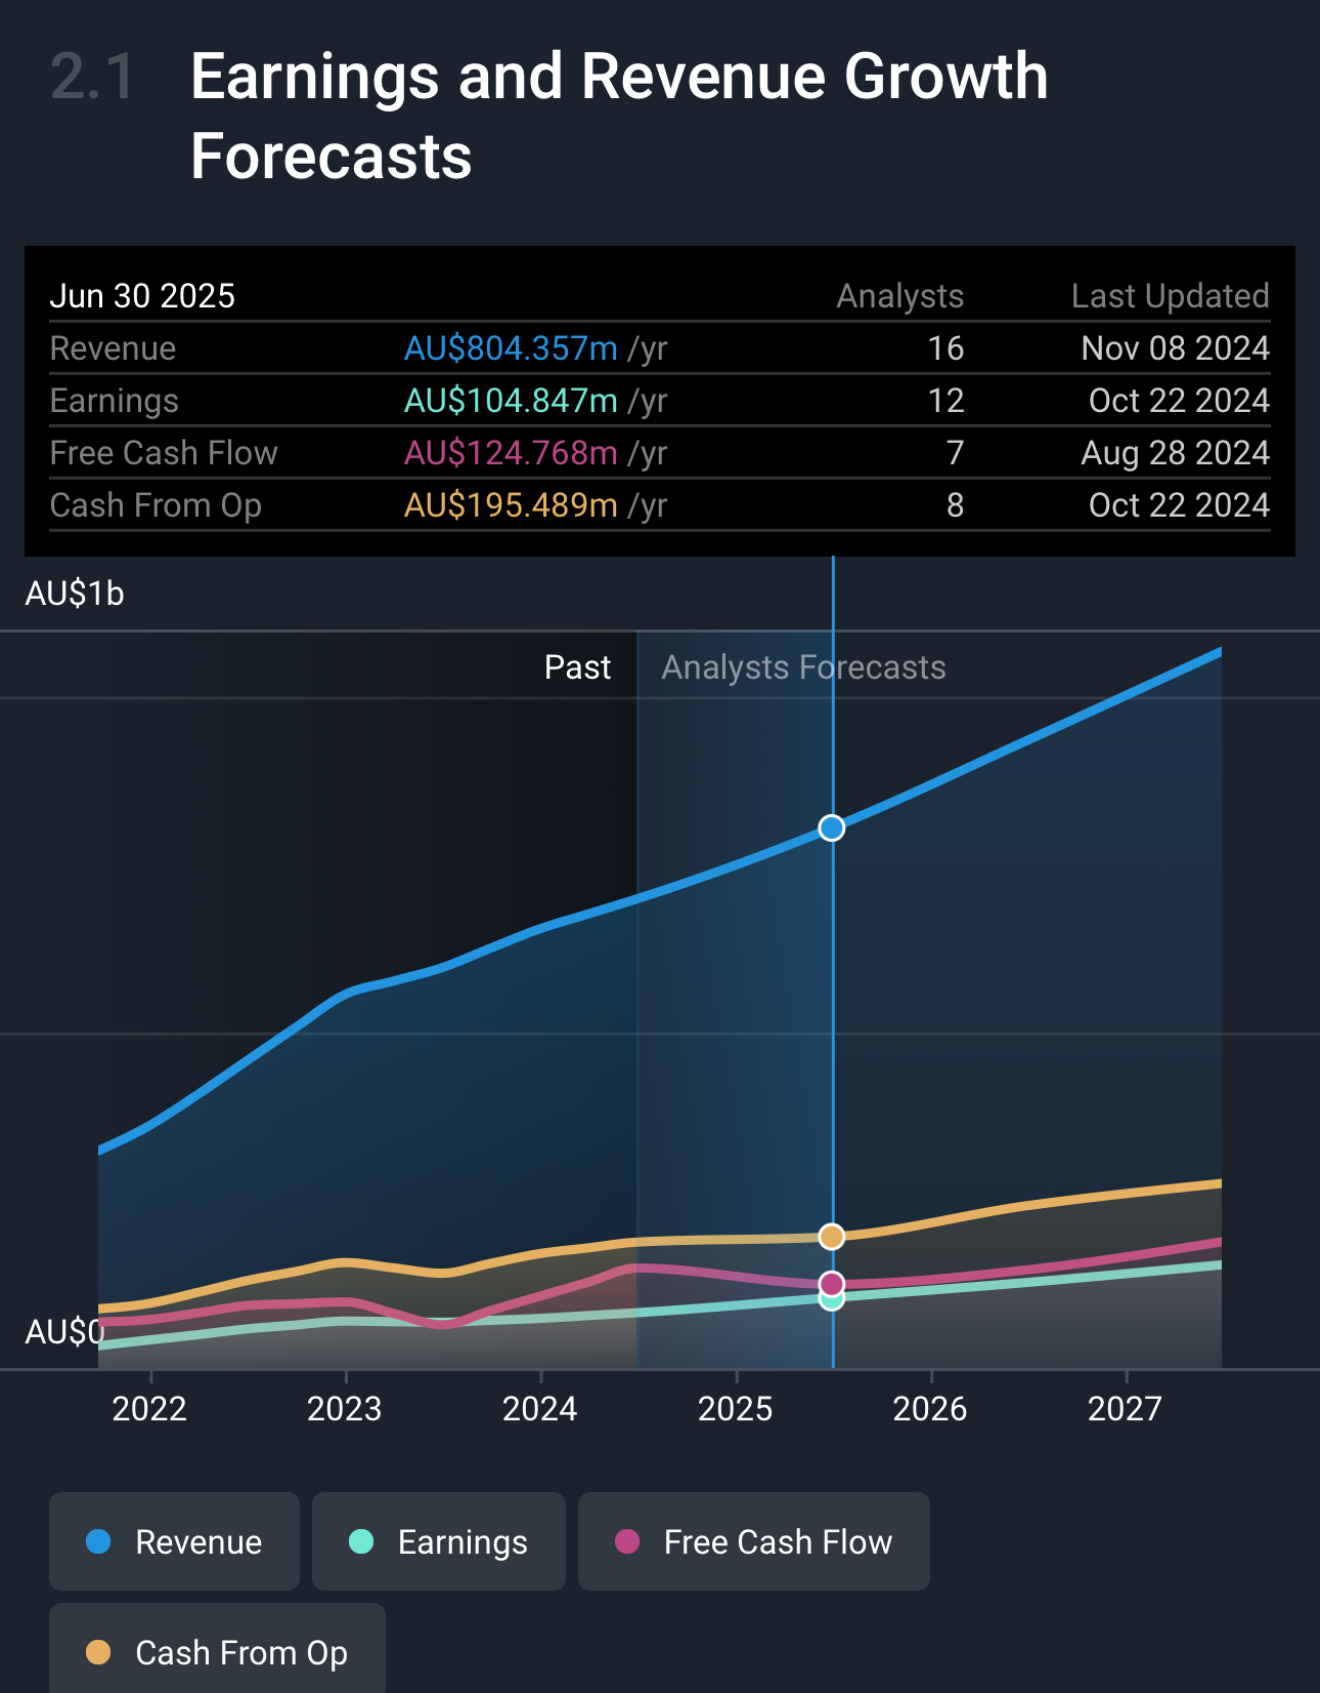Click the Last Updated column header
Image resolution: width=1320 pixels, height=1693 pixels.
(x=1170, y=296)
